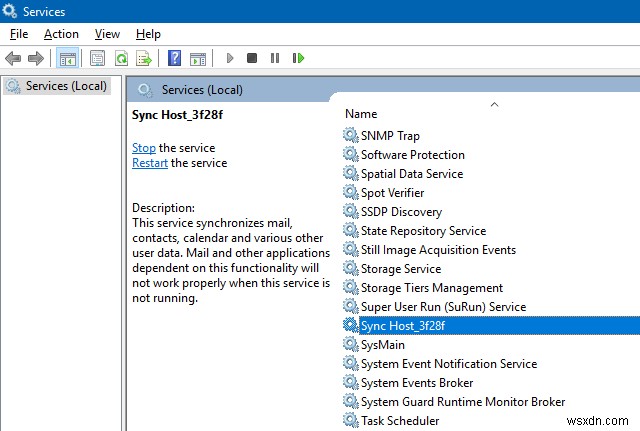Open the blue Help toolbar icon
640x431 pixels.
(174, 58)
